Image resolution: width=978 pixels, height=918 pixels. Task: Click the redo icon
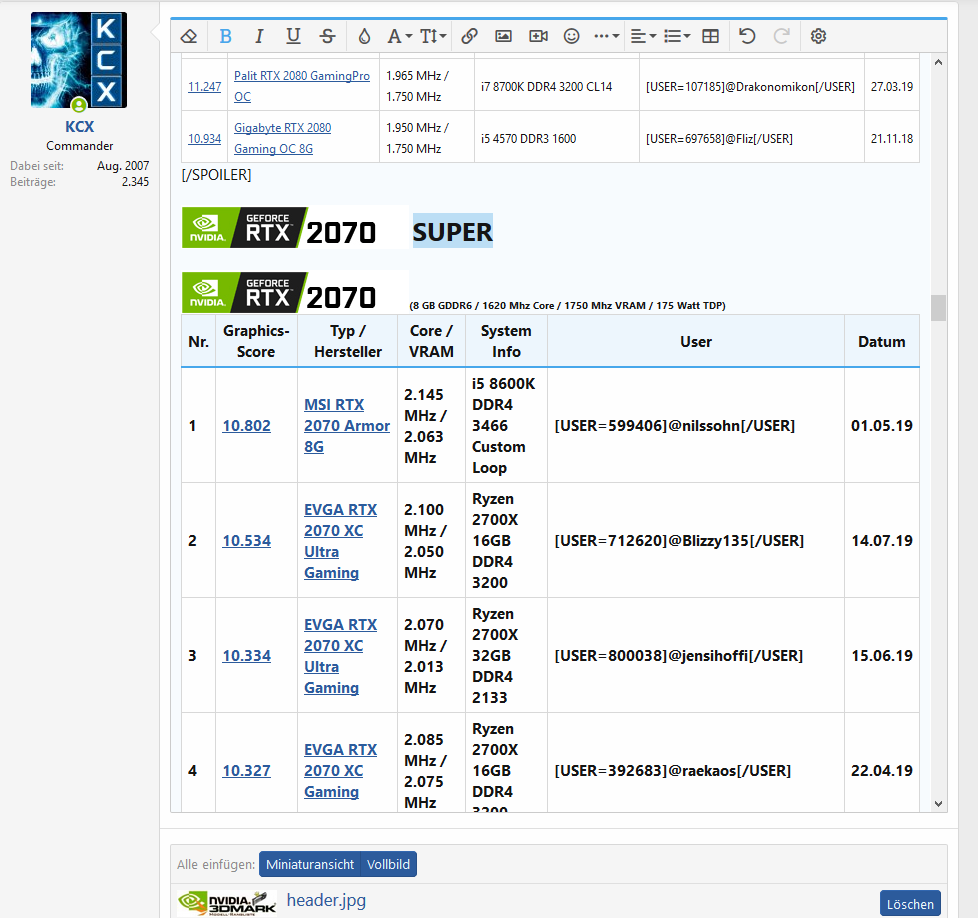coord(782,36)
